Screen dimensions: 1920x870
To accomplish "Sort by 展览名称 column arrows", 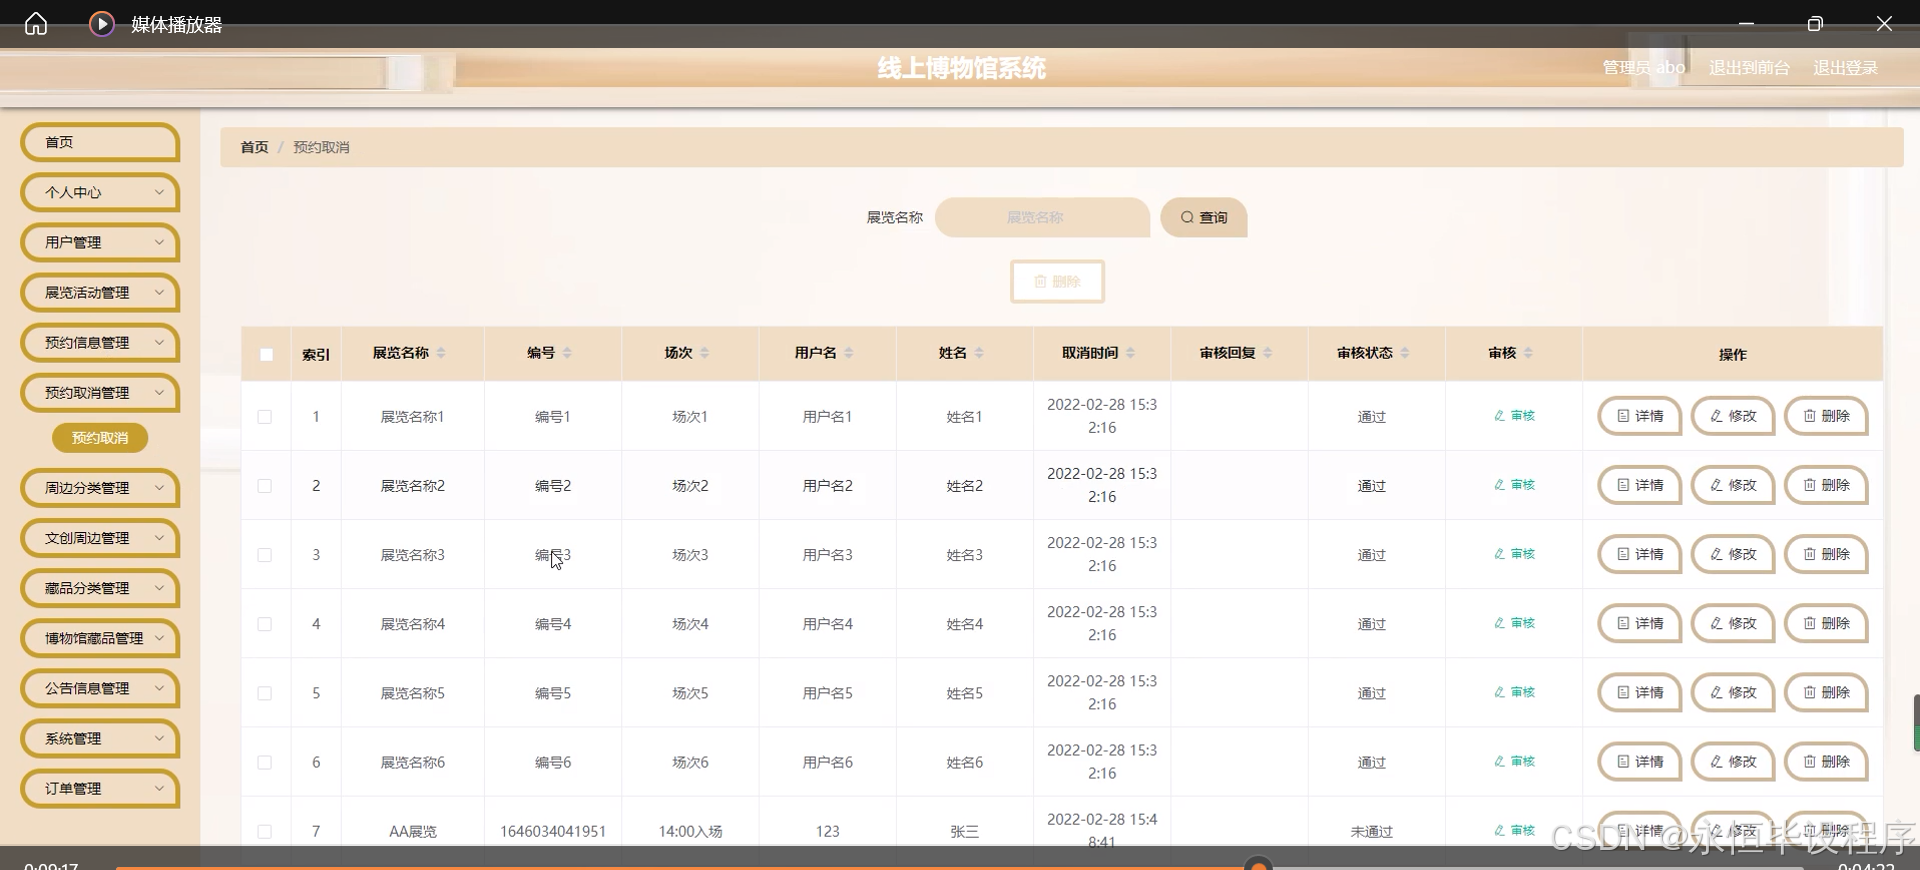I will (x=441, y=353).
